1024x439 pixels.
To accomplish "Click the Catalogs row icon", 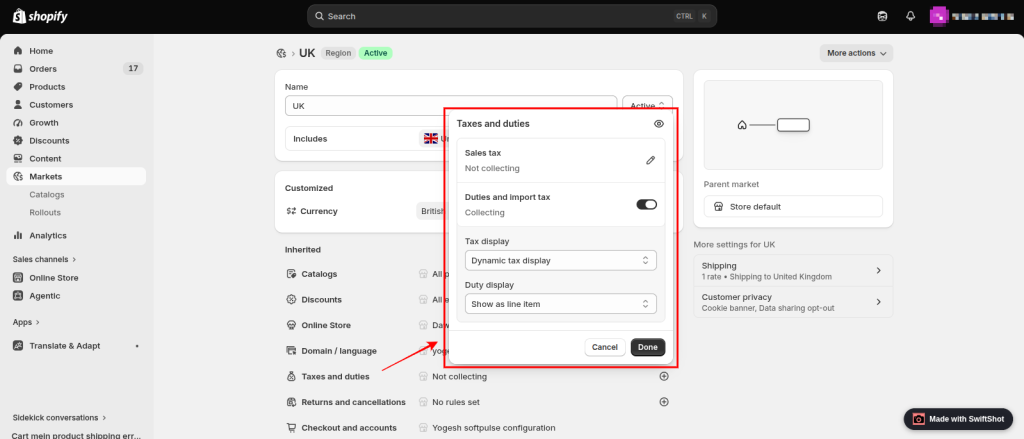I will tap(291, 274).
